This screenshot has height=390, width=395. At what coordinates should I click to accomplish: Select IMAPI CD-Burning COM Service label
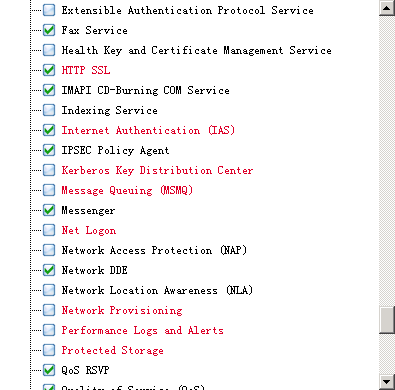[x=145, y=90]
